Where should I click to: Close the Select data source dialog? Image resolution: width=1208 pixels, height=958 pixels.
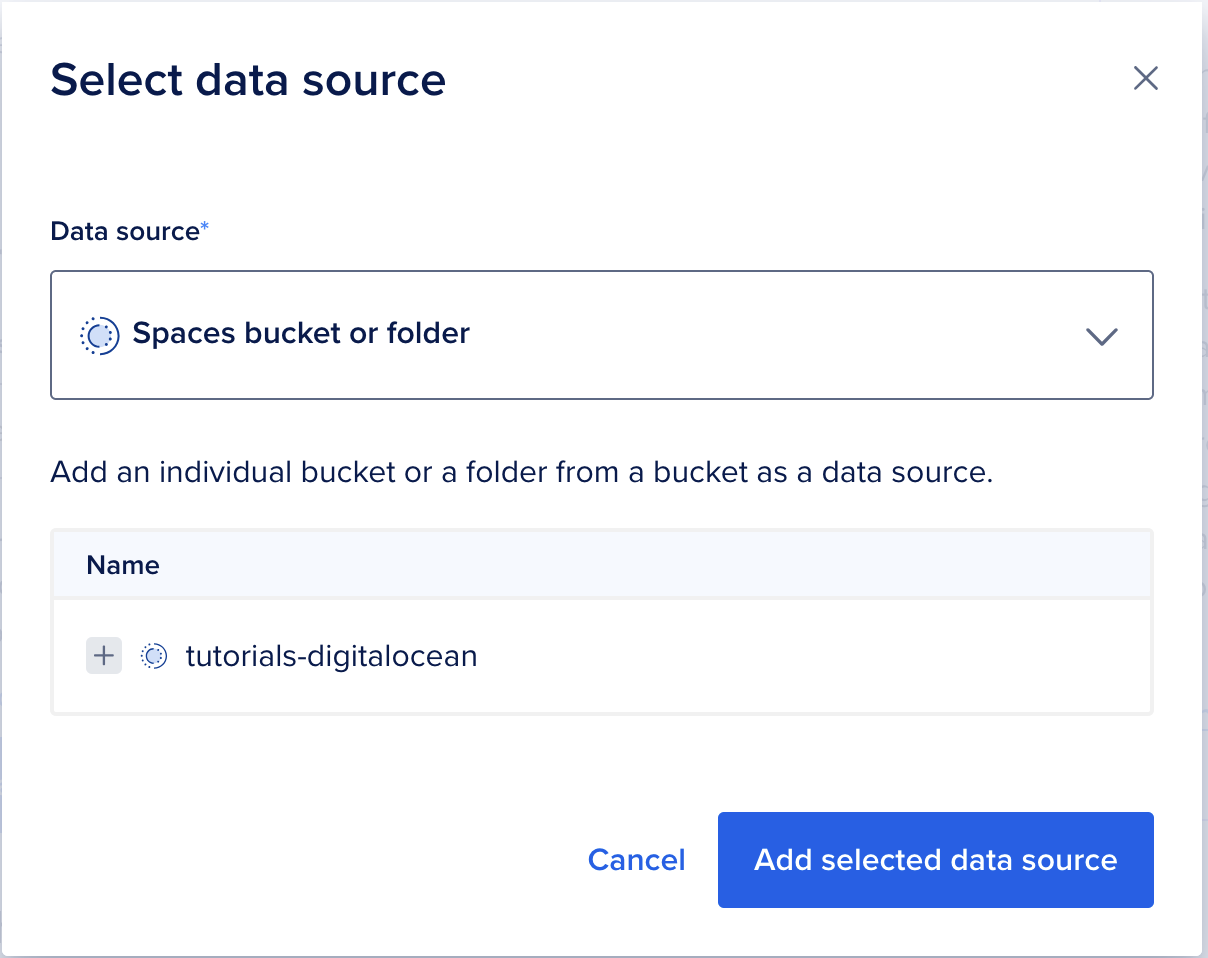click(x=1145, y=79)
